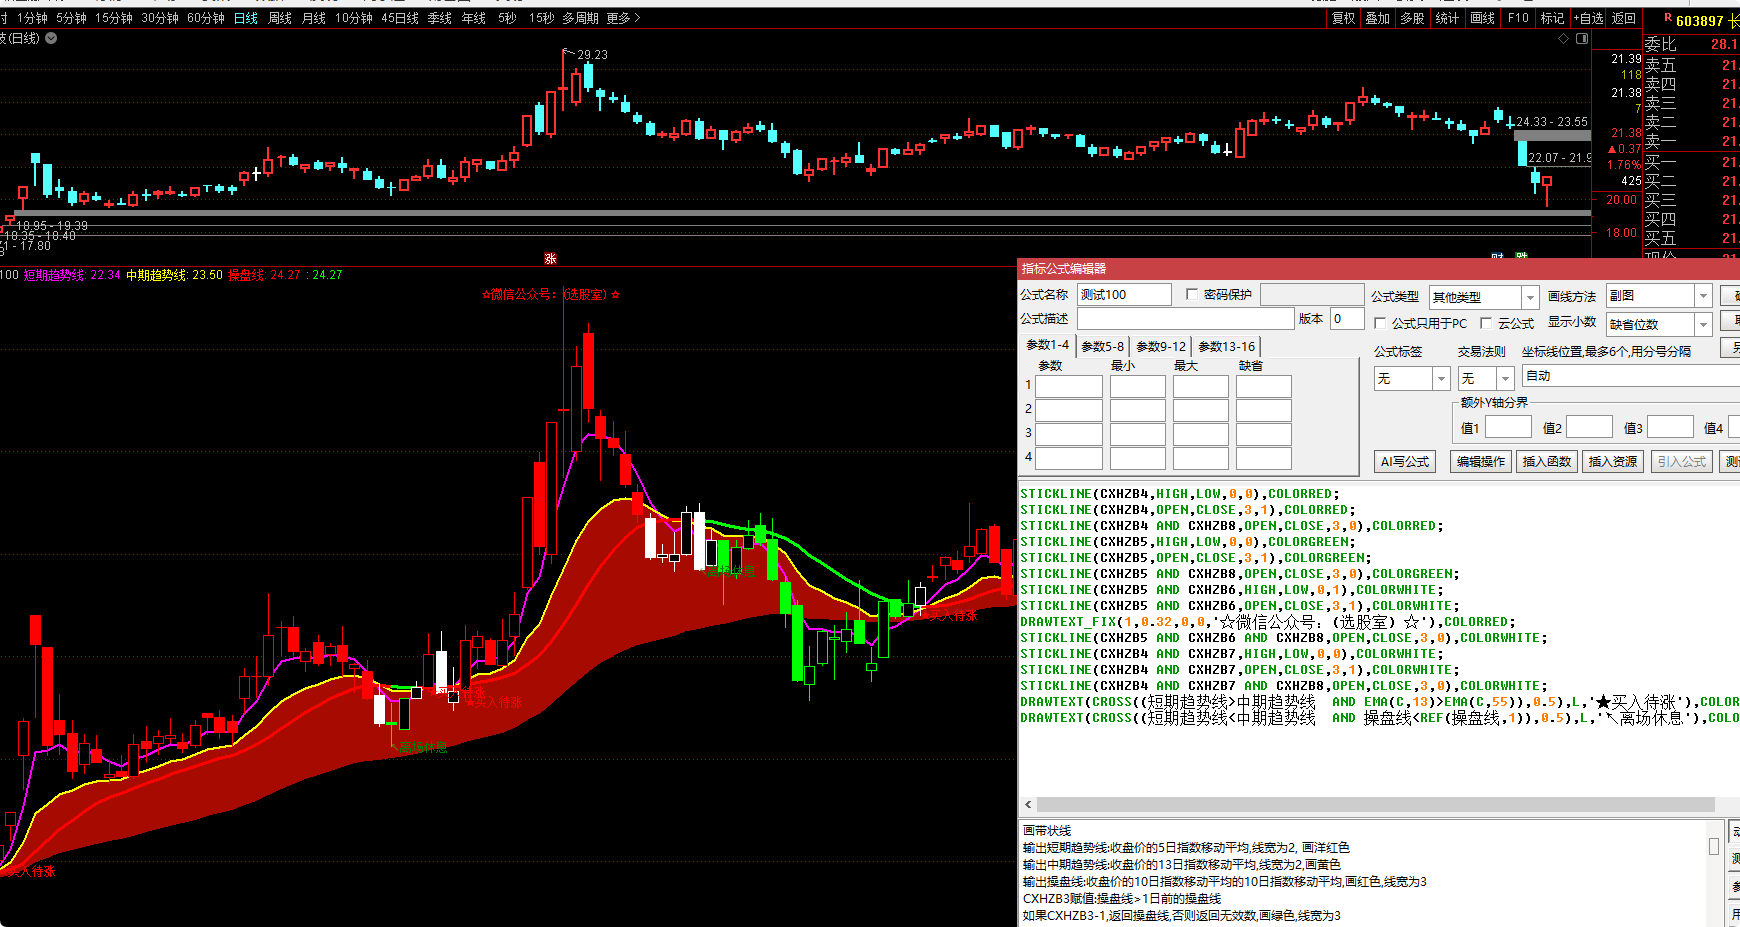1740x927 pixels.
Task: Open the 显示小数 dropdown
Action: [x=1703, y=324]
